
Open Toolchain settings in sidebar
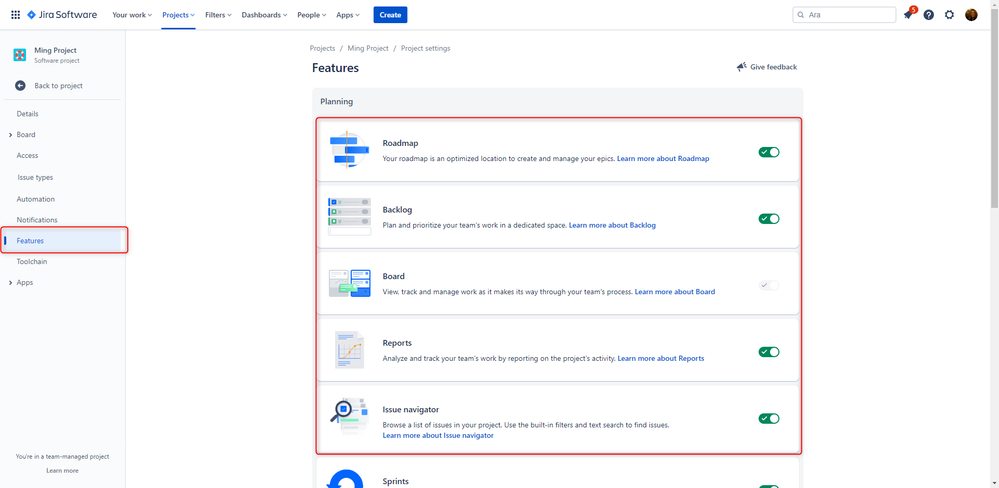[32, 261]
